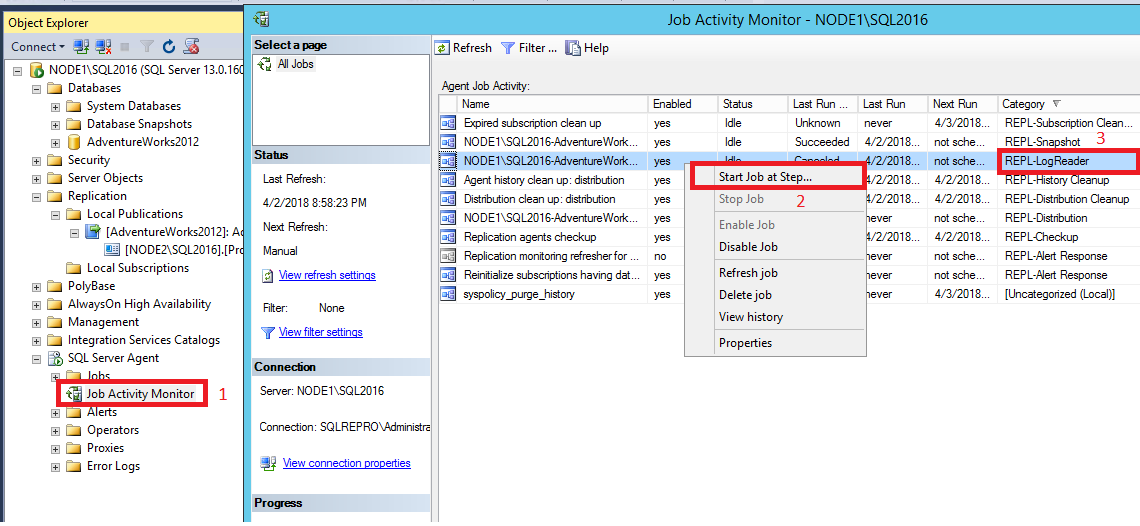Refresh Object Explorer with the circular arrow icon
Screen dimensions: 1140x526
[169, 47]
